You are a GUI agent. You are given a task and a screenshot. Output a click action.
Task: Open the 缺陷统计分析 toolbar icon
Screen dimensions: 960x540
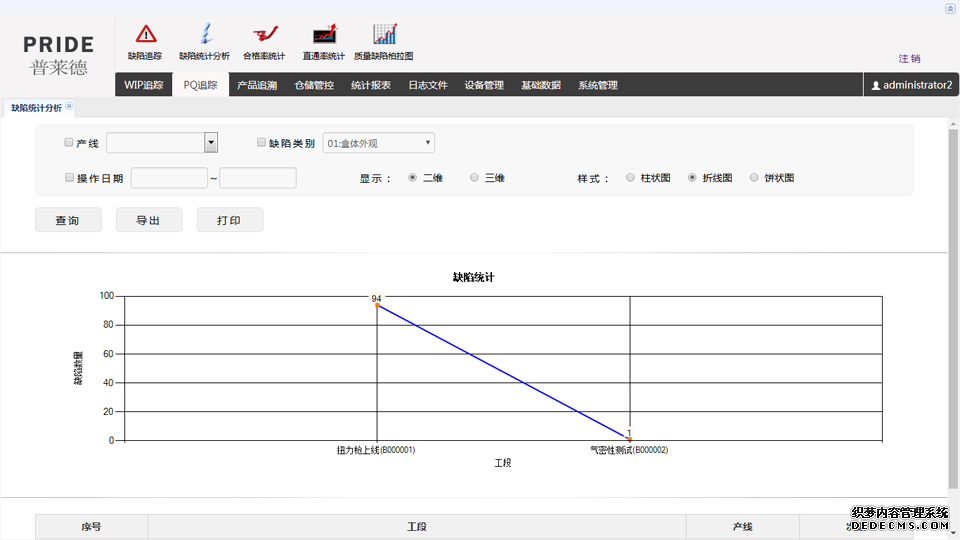point(205,34)
